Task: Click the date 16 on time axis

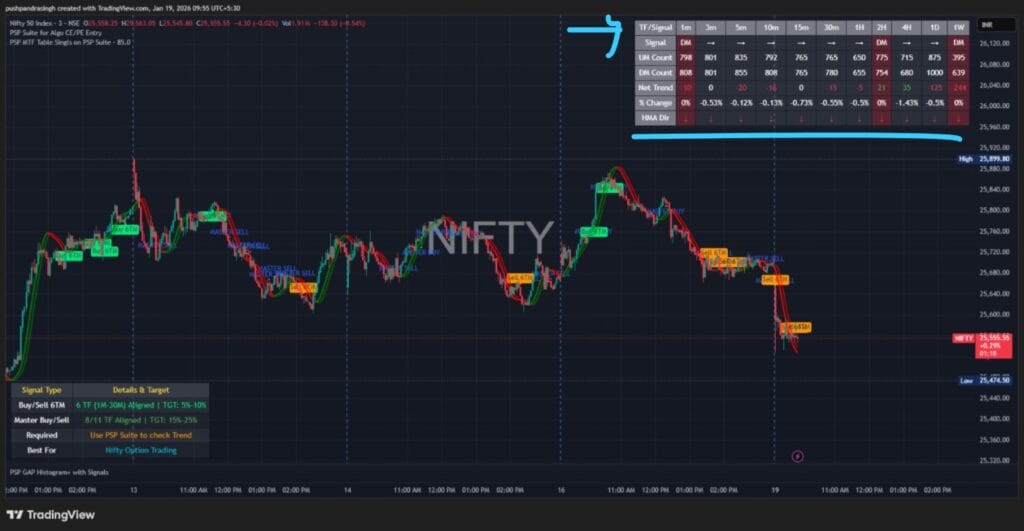Action: [560, 491]
